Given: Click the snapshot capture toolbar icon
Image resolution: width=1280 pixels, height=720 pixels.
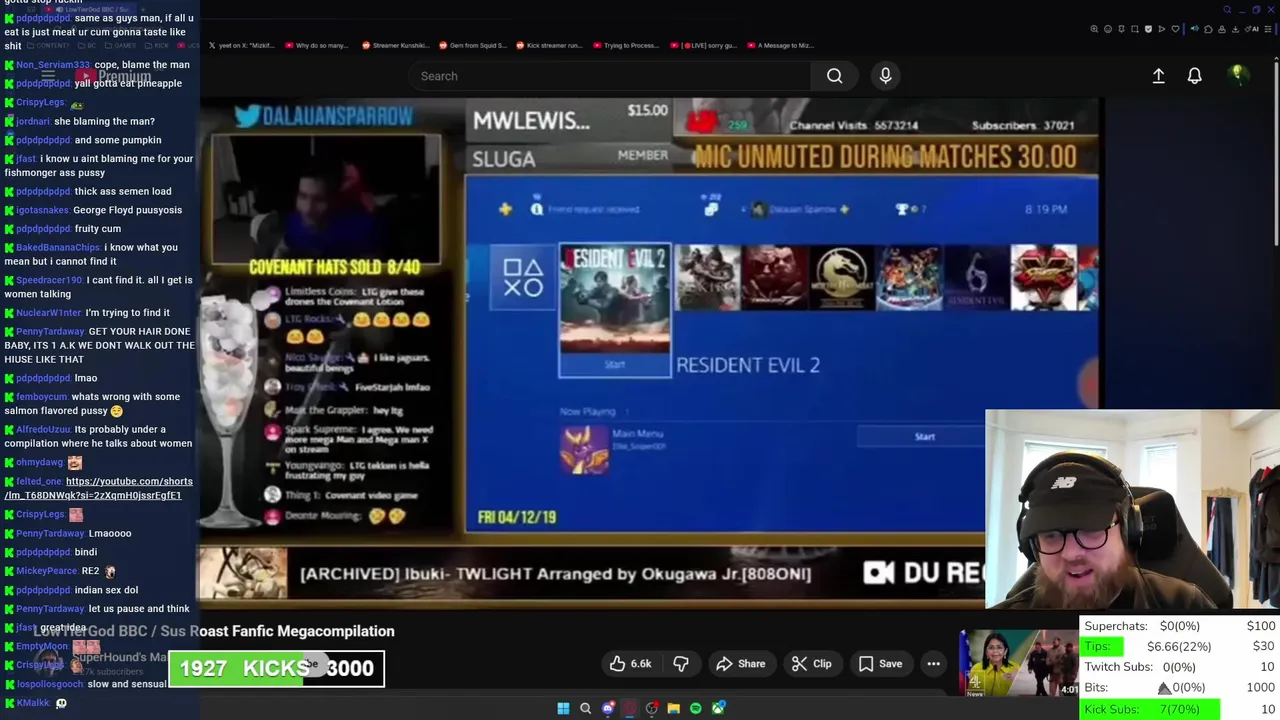Looking at the screenshot, I should tap(1135, 29).
